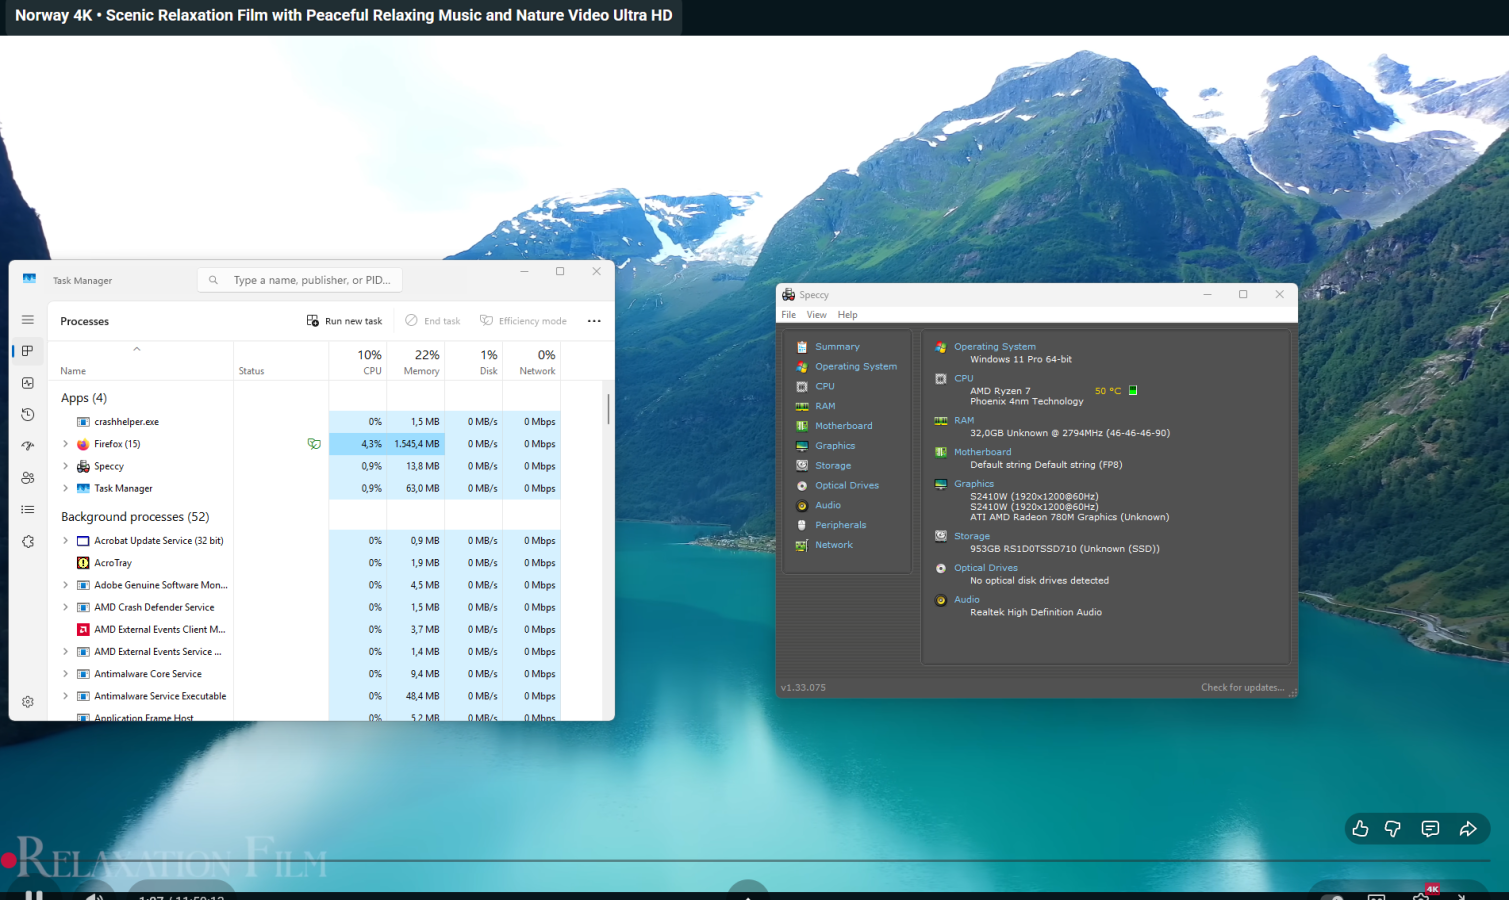
Task: Open Speccy's File menu
Action: point(788,314)
